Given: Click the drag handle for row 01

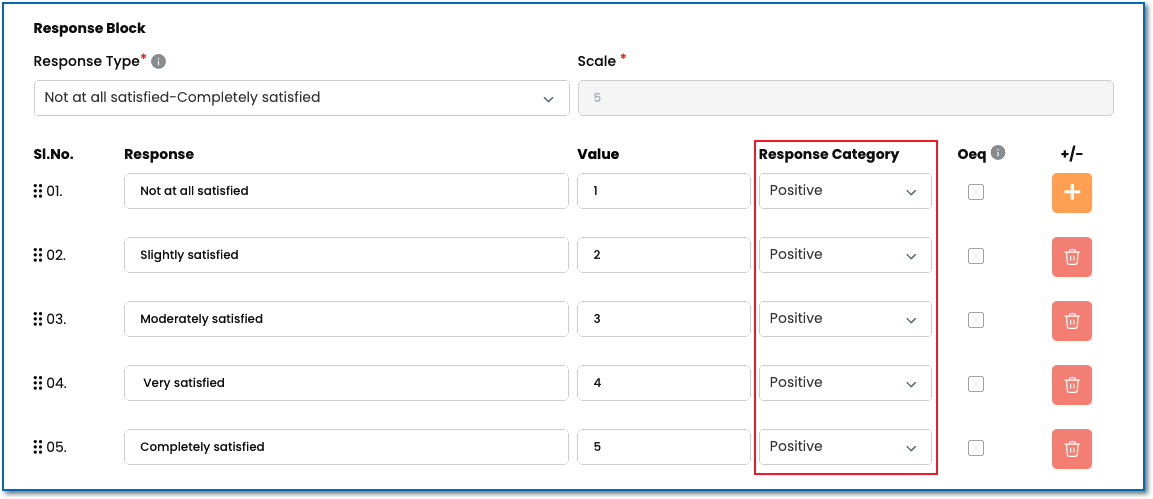Looking at the screenshot, I should (x=38, y=191).
